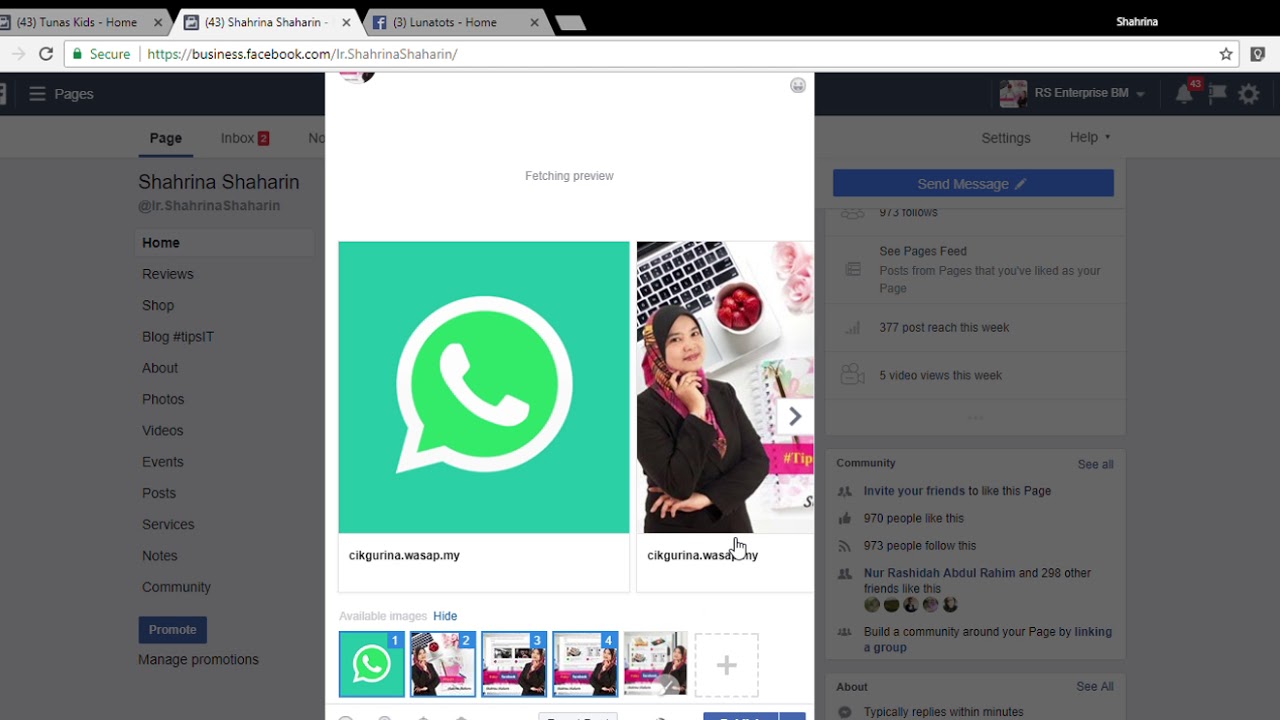
Task: Open Community in the page sidebar
Action: point(177,587)
